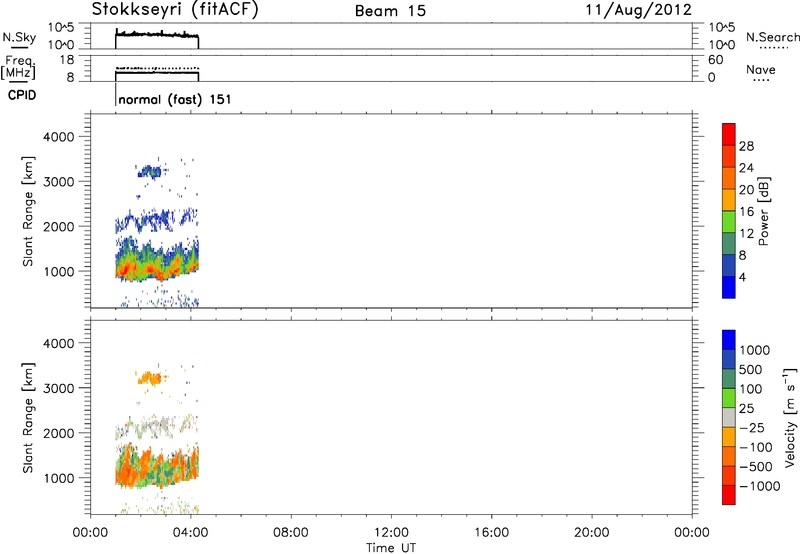
Task: Click the 1000 tick in velocity panel
Action: [x=58, y=478]
